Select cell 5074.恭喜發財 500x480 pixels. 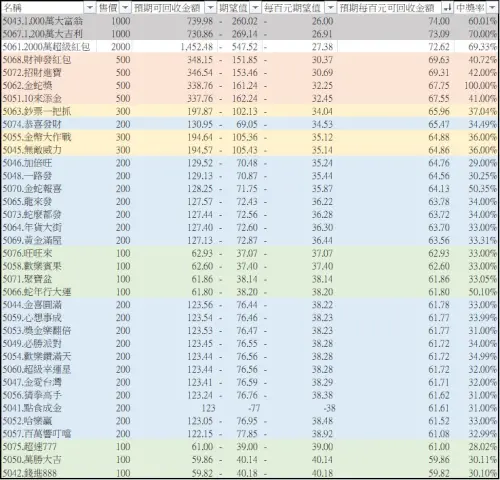(49, 124)
